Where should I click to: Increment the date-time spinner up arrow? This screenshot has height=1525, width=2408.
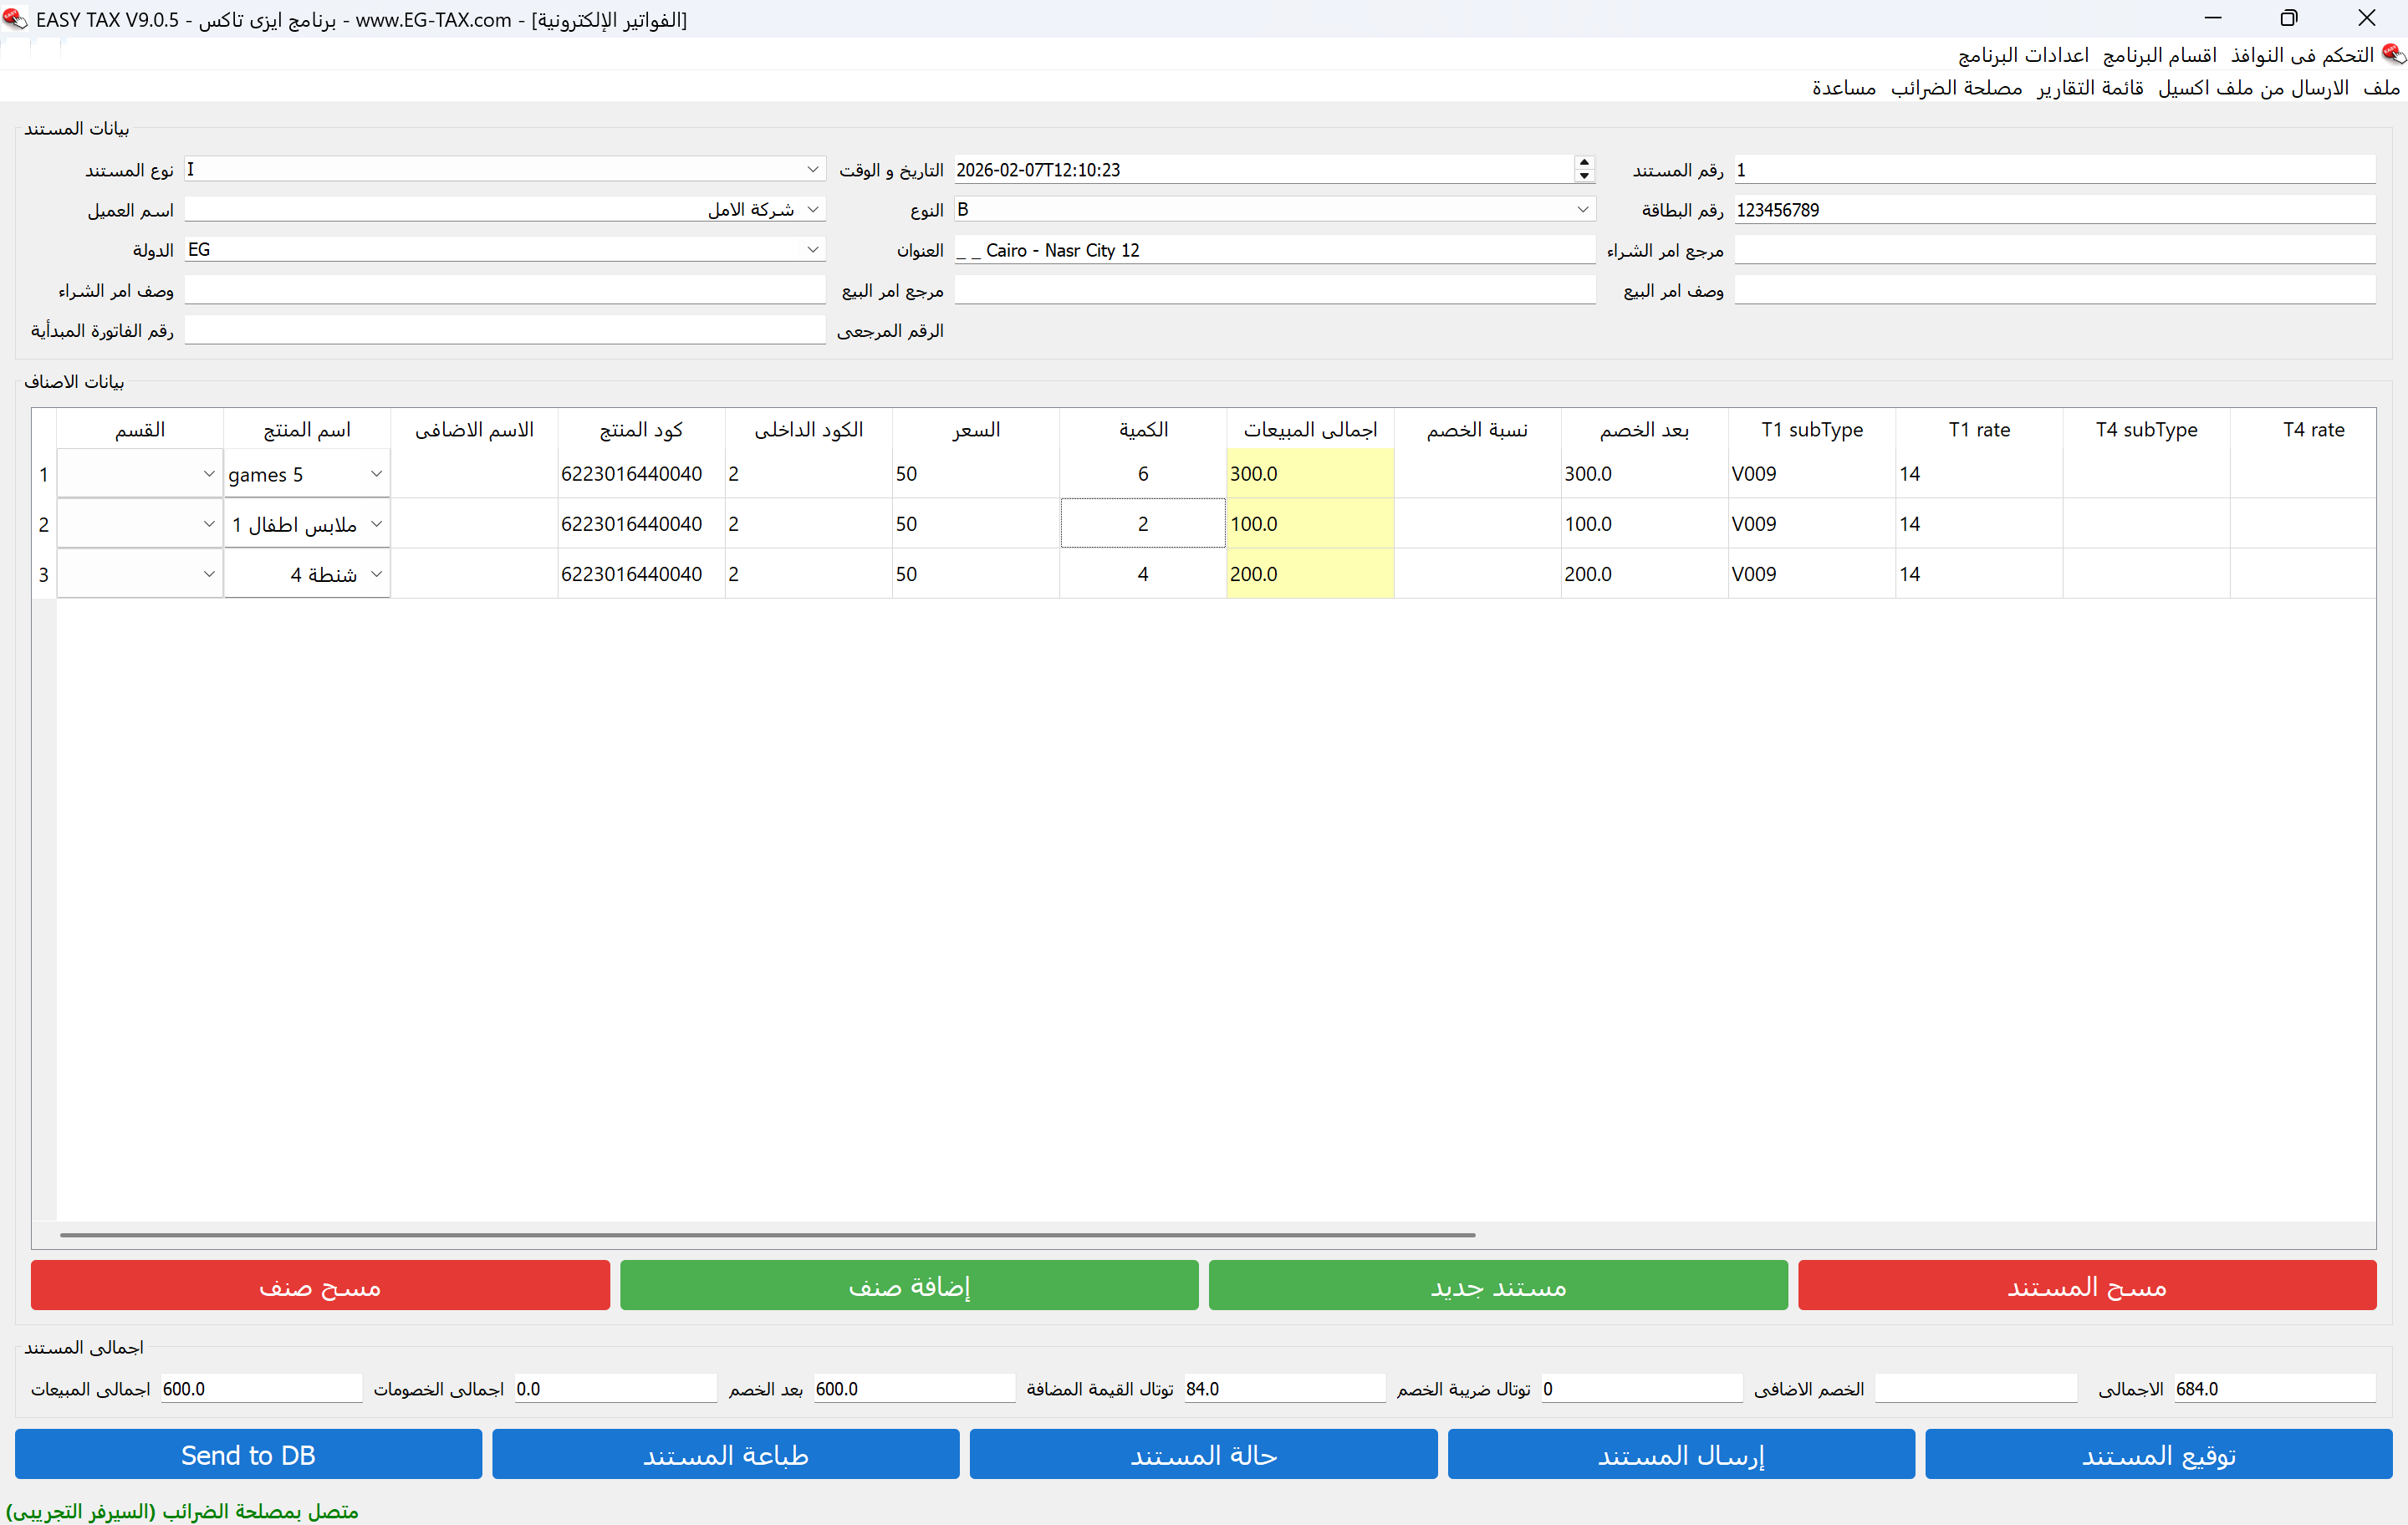1584,163
